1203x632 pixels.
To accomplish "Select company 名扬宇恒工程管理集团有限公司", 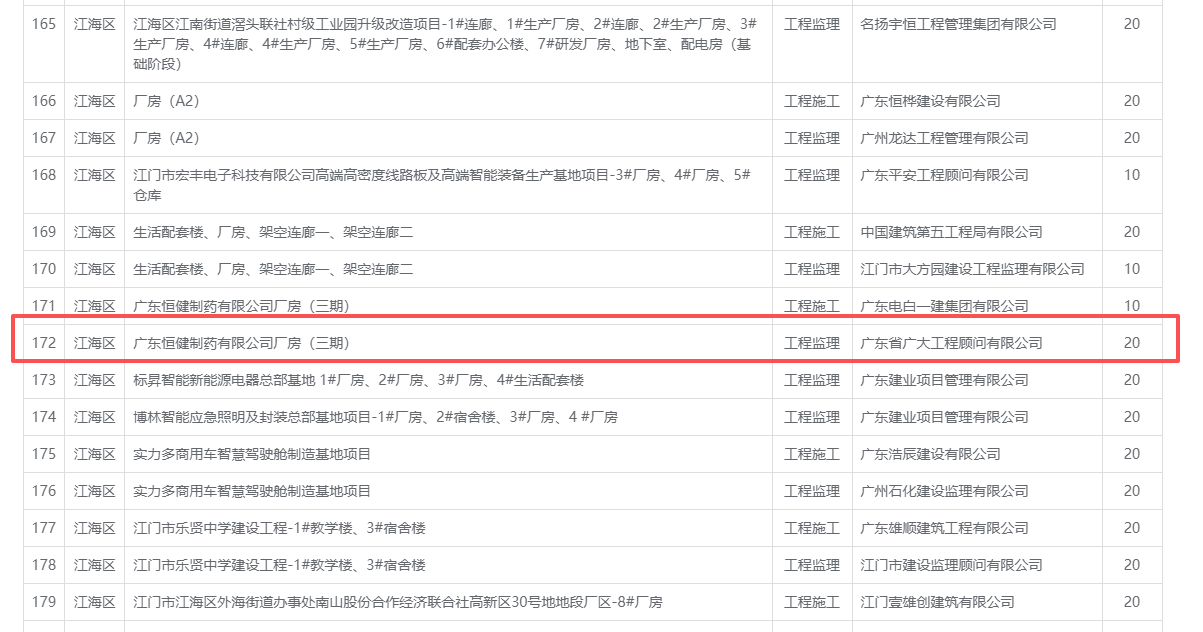I will coord(958,24).
